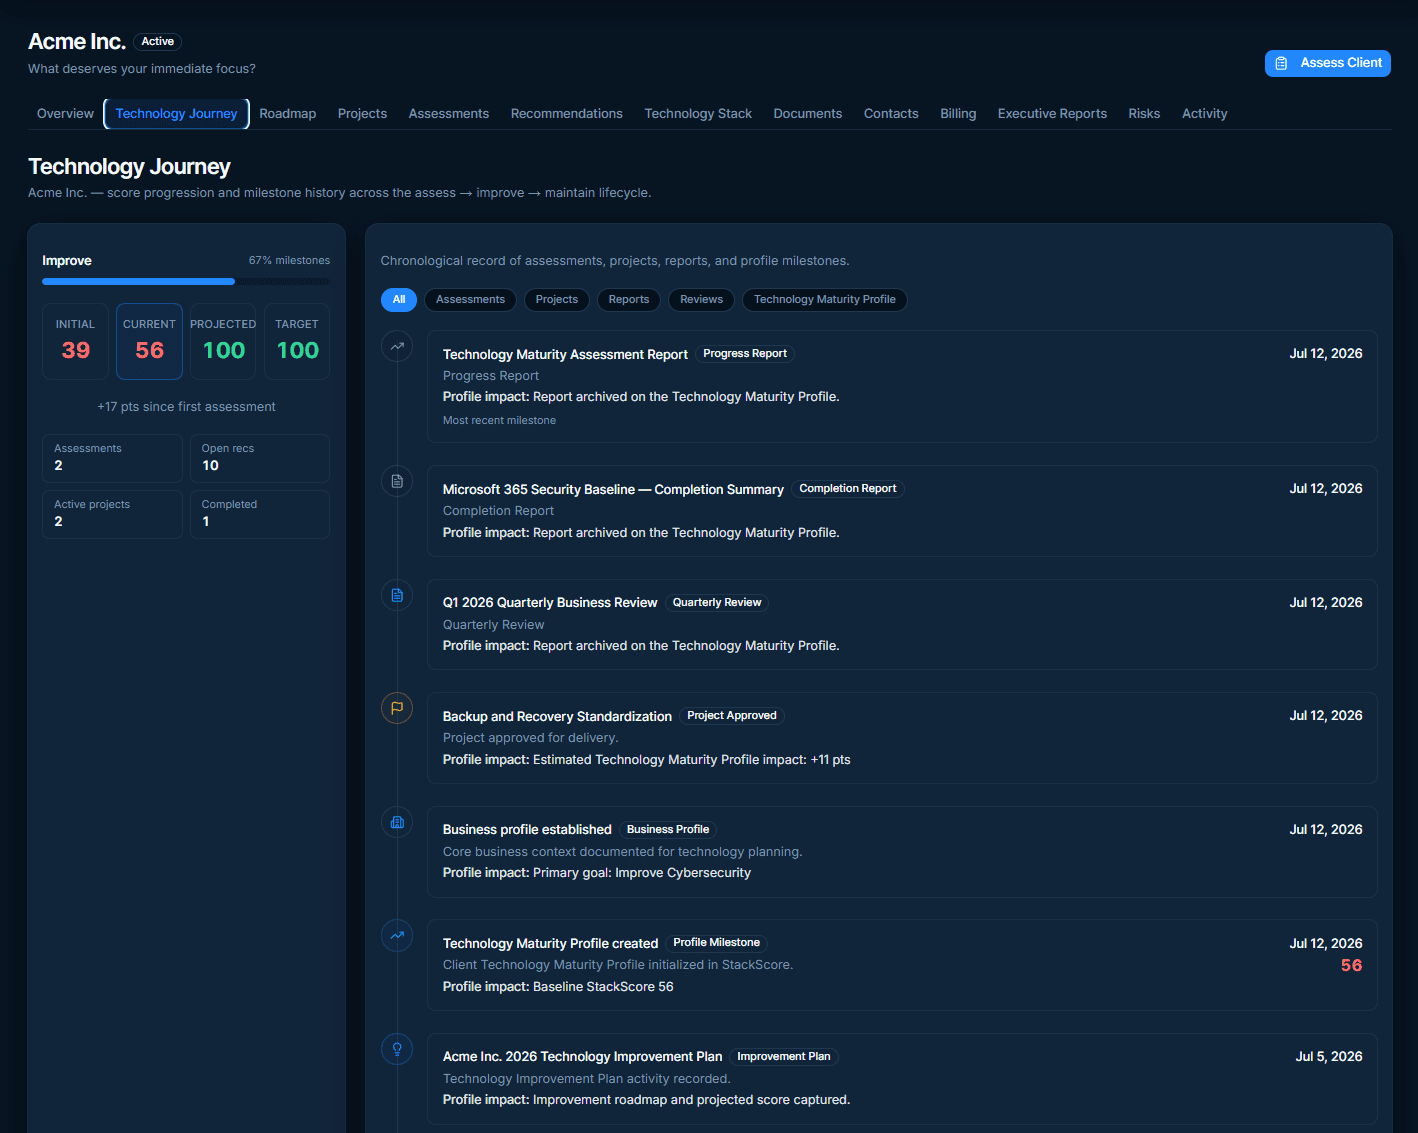Click the building icon beside Business profile established

coord(397,822)
